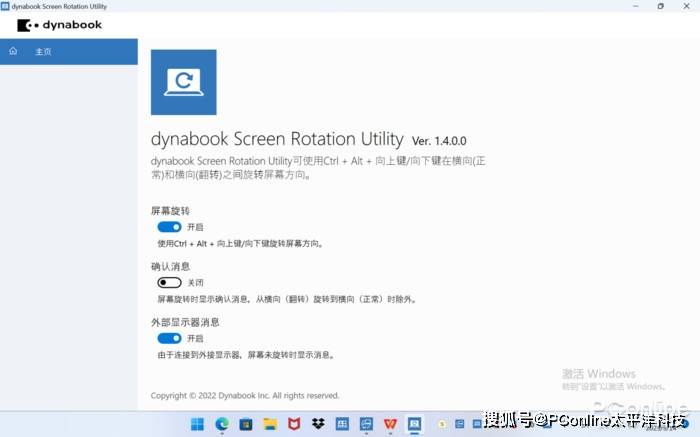
Task: Restore down the utility window
Action: (661, 6)
